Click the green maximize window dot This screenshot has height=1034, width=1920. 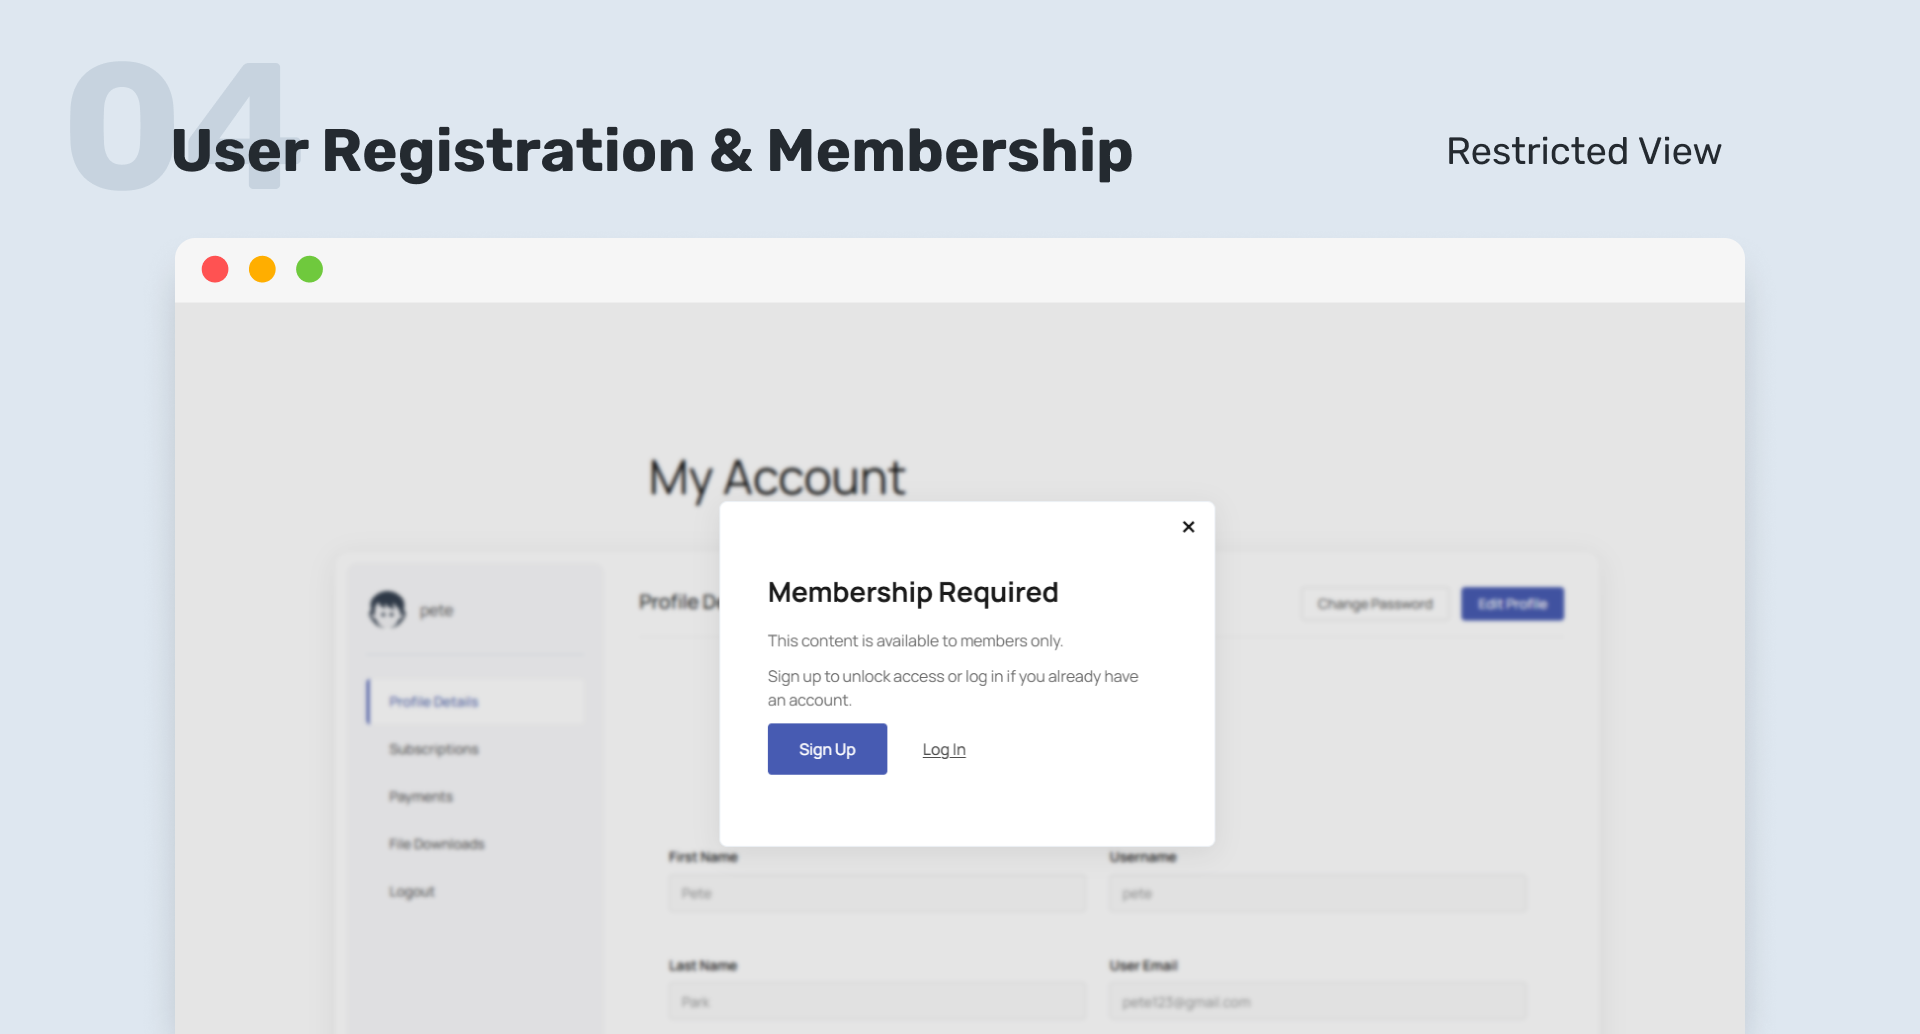pyautogui.click(x=310, y=269)
